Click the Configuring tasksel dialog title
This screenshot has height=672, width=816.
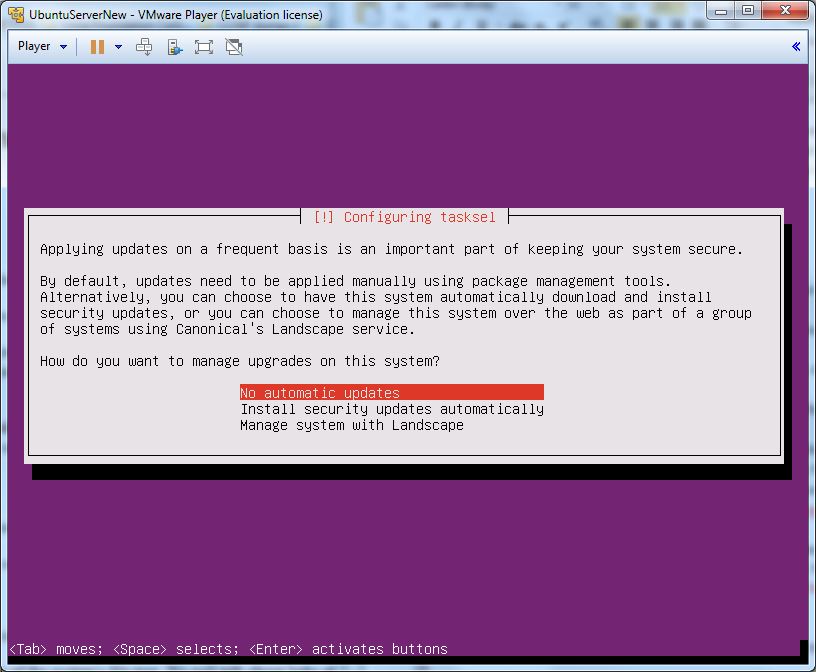point(404,217)
